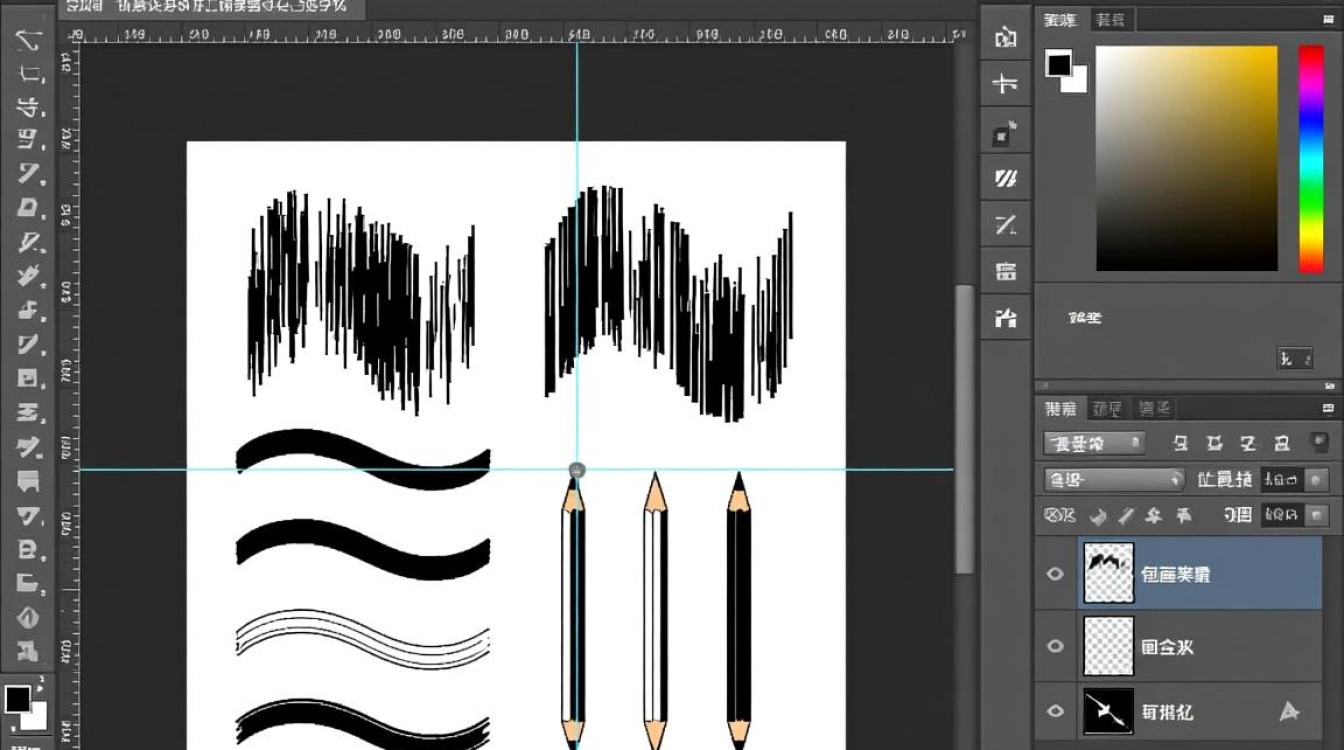Switch to the first tab of the layers panel group

point(1061,408)
